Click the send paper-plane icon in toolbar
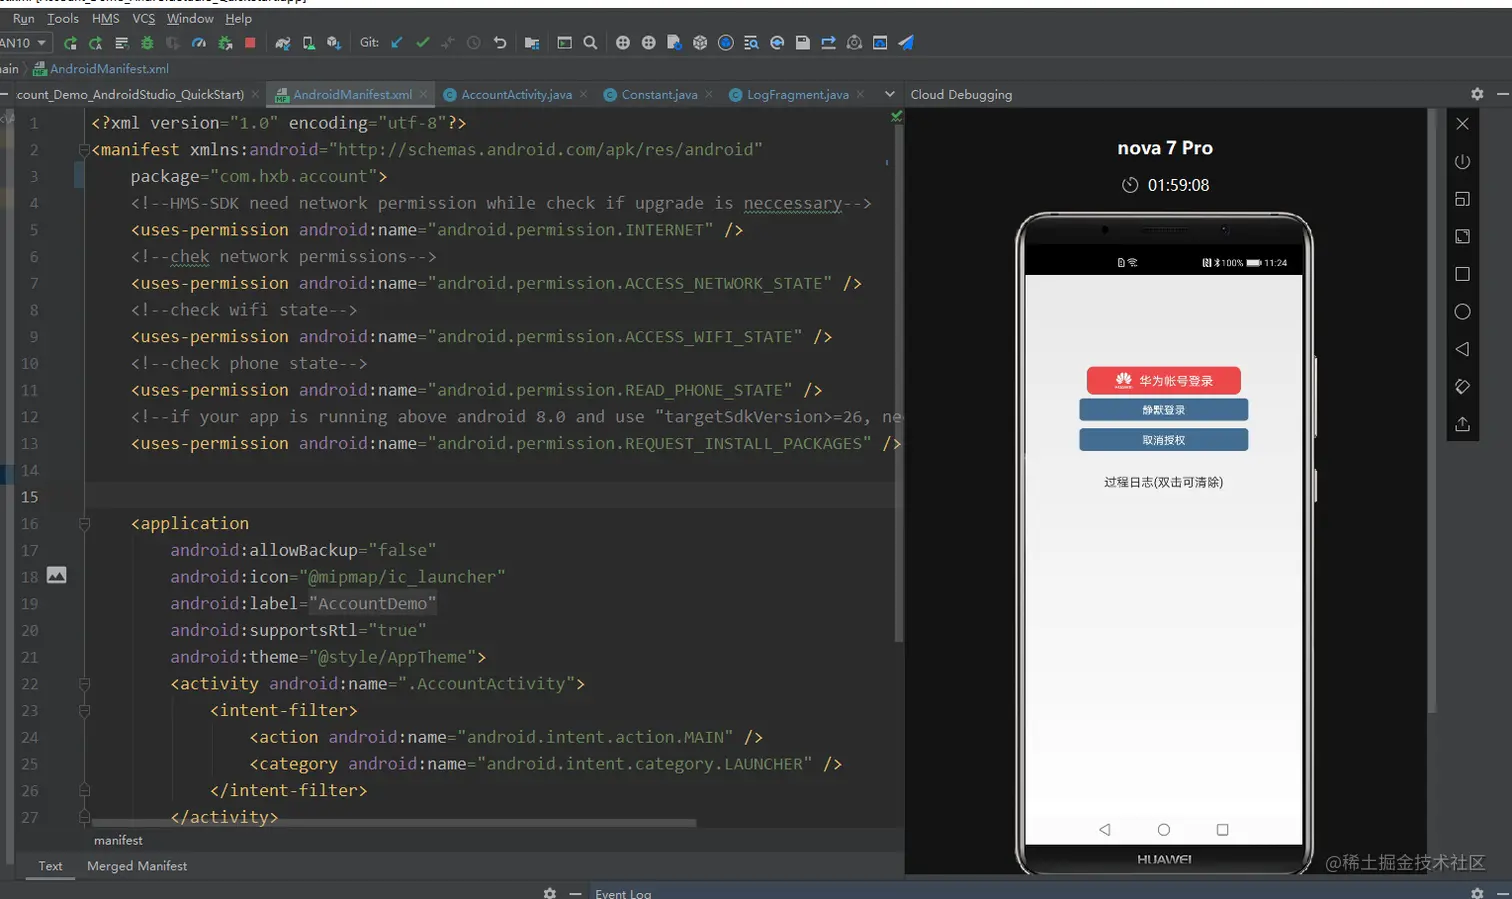This screenshot has height=899, width=1512. pos(906,43)
